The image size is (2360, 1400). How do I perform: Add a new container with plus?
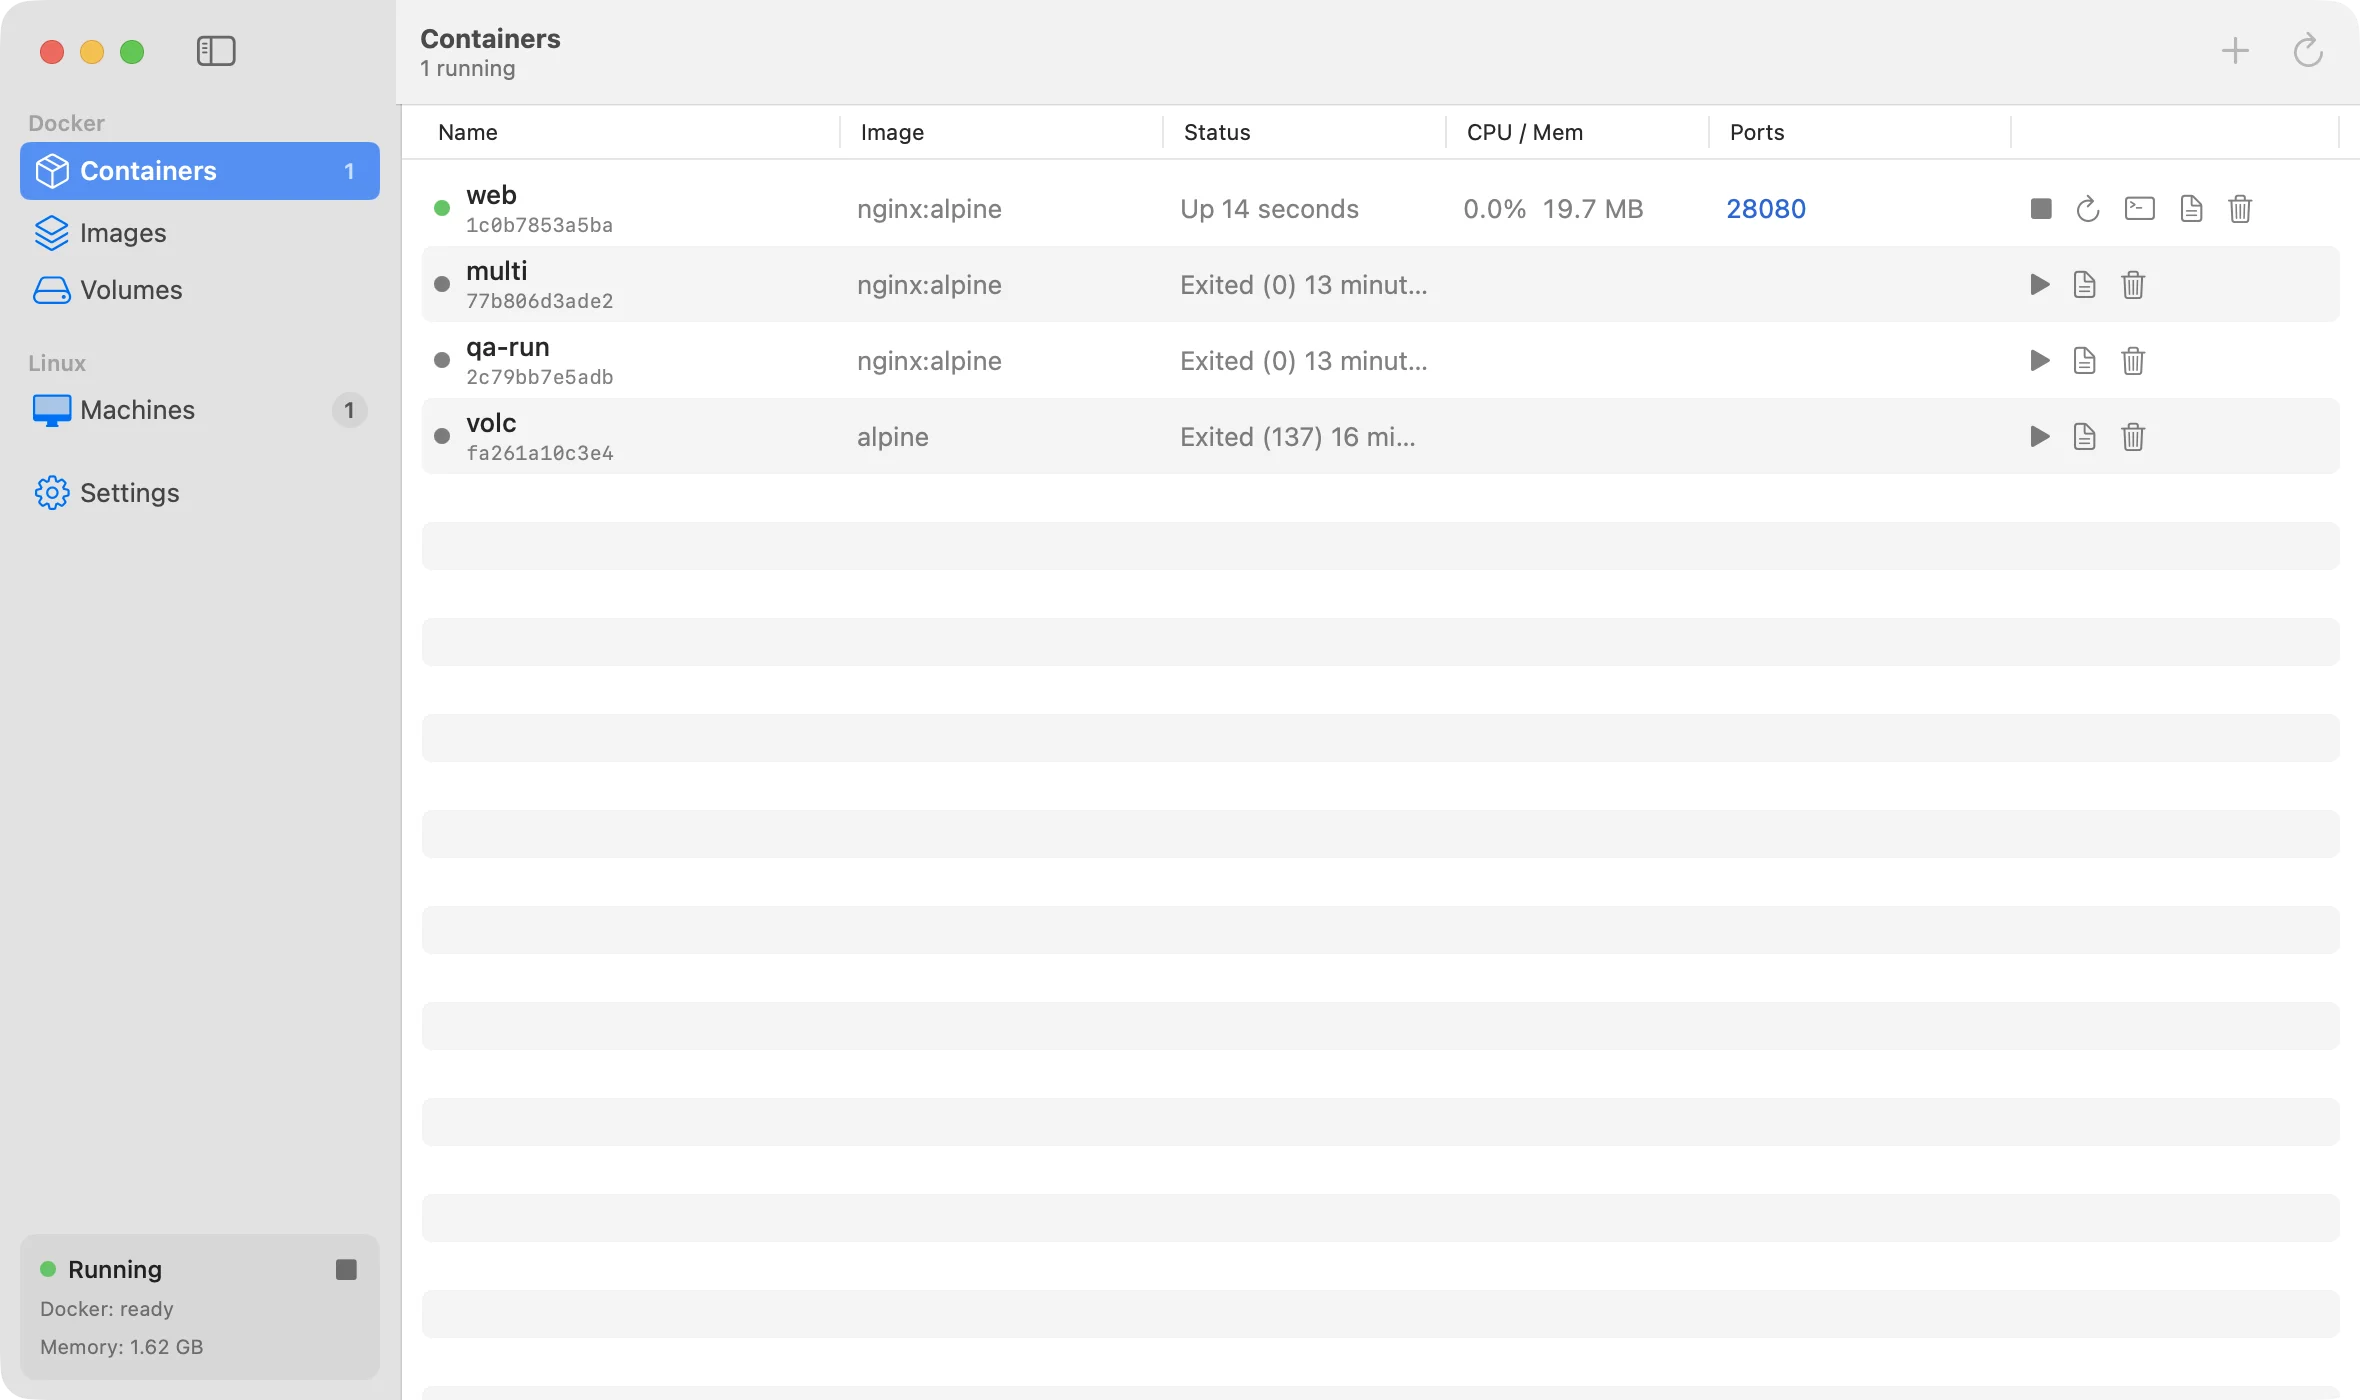pos(2235,51)
